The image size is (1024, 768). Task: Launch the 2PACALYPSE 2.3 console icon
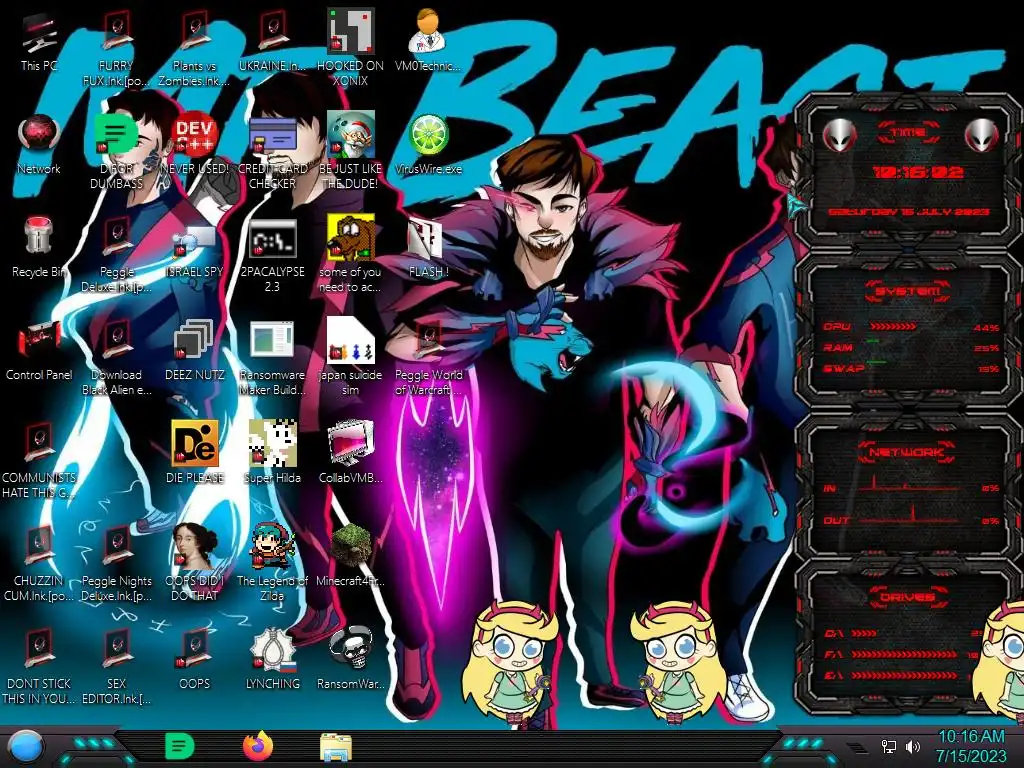coord(272,239)
